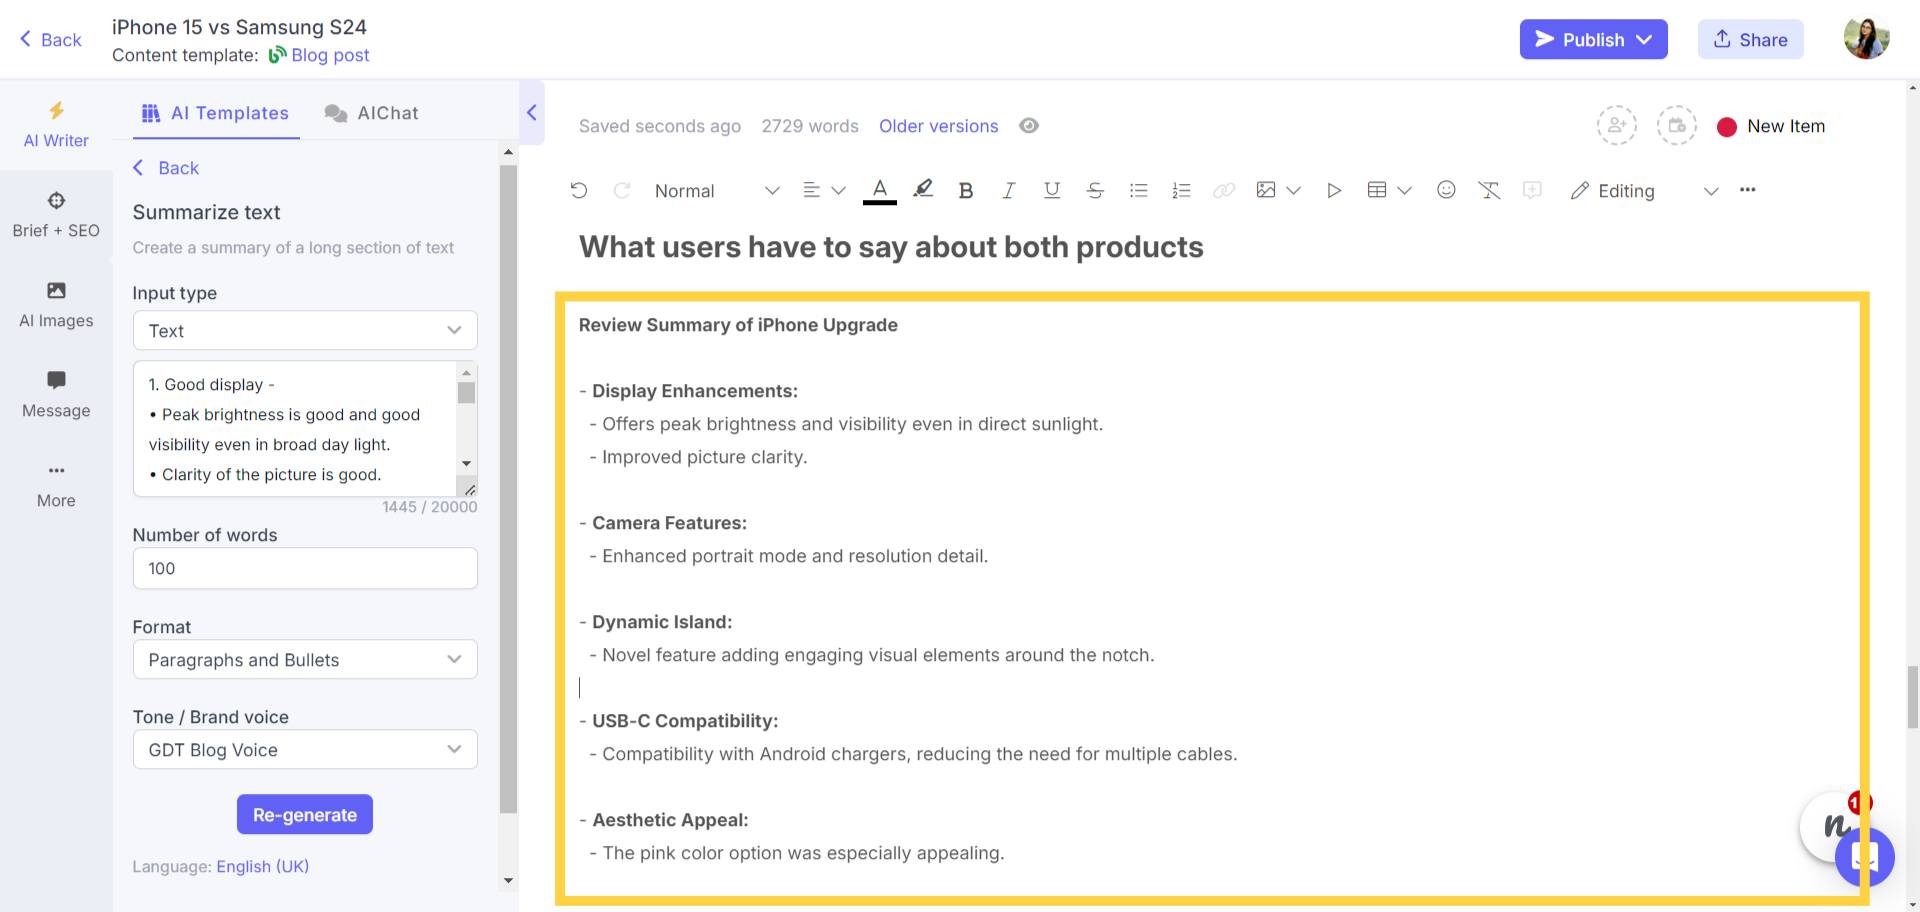This screenshot has width=1920, height=912.
Task: Open the Normal paragraph style dropdown
Action: 716,191
